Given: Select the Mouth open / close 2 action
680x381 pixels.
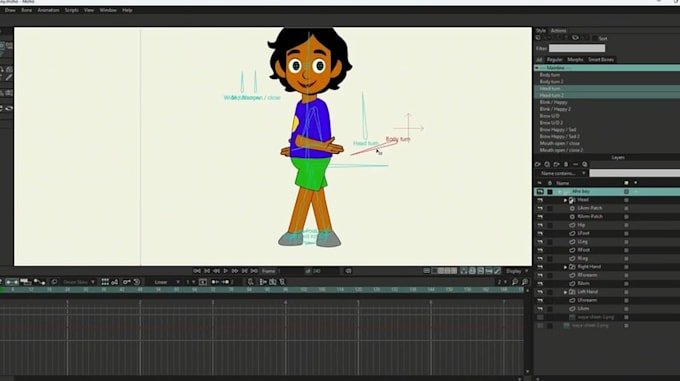Looking at the screenshot, I should (x=561, y=150).
